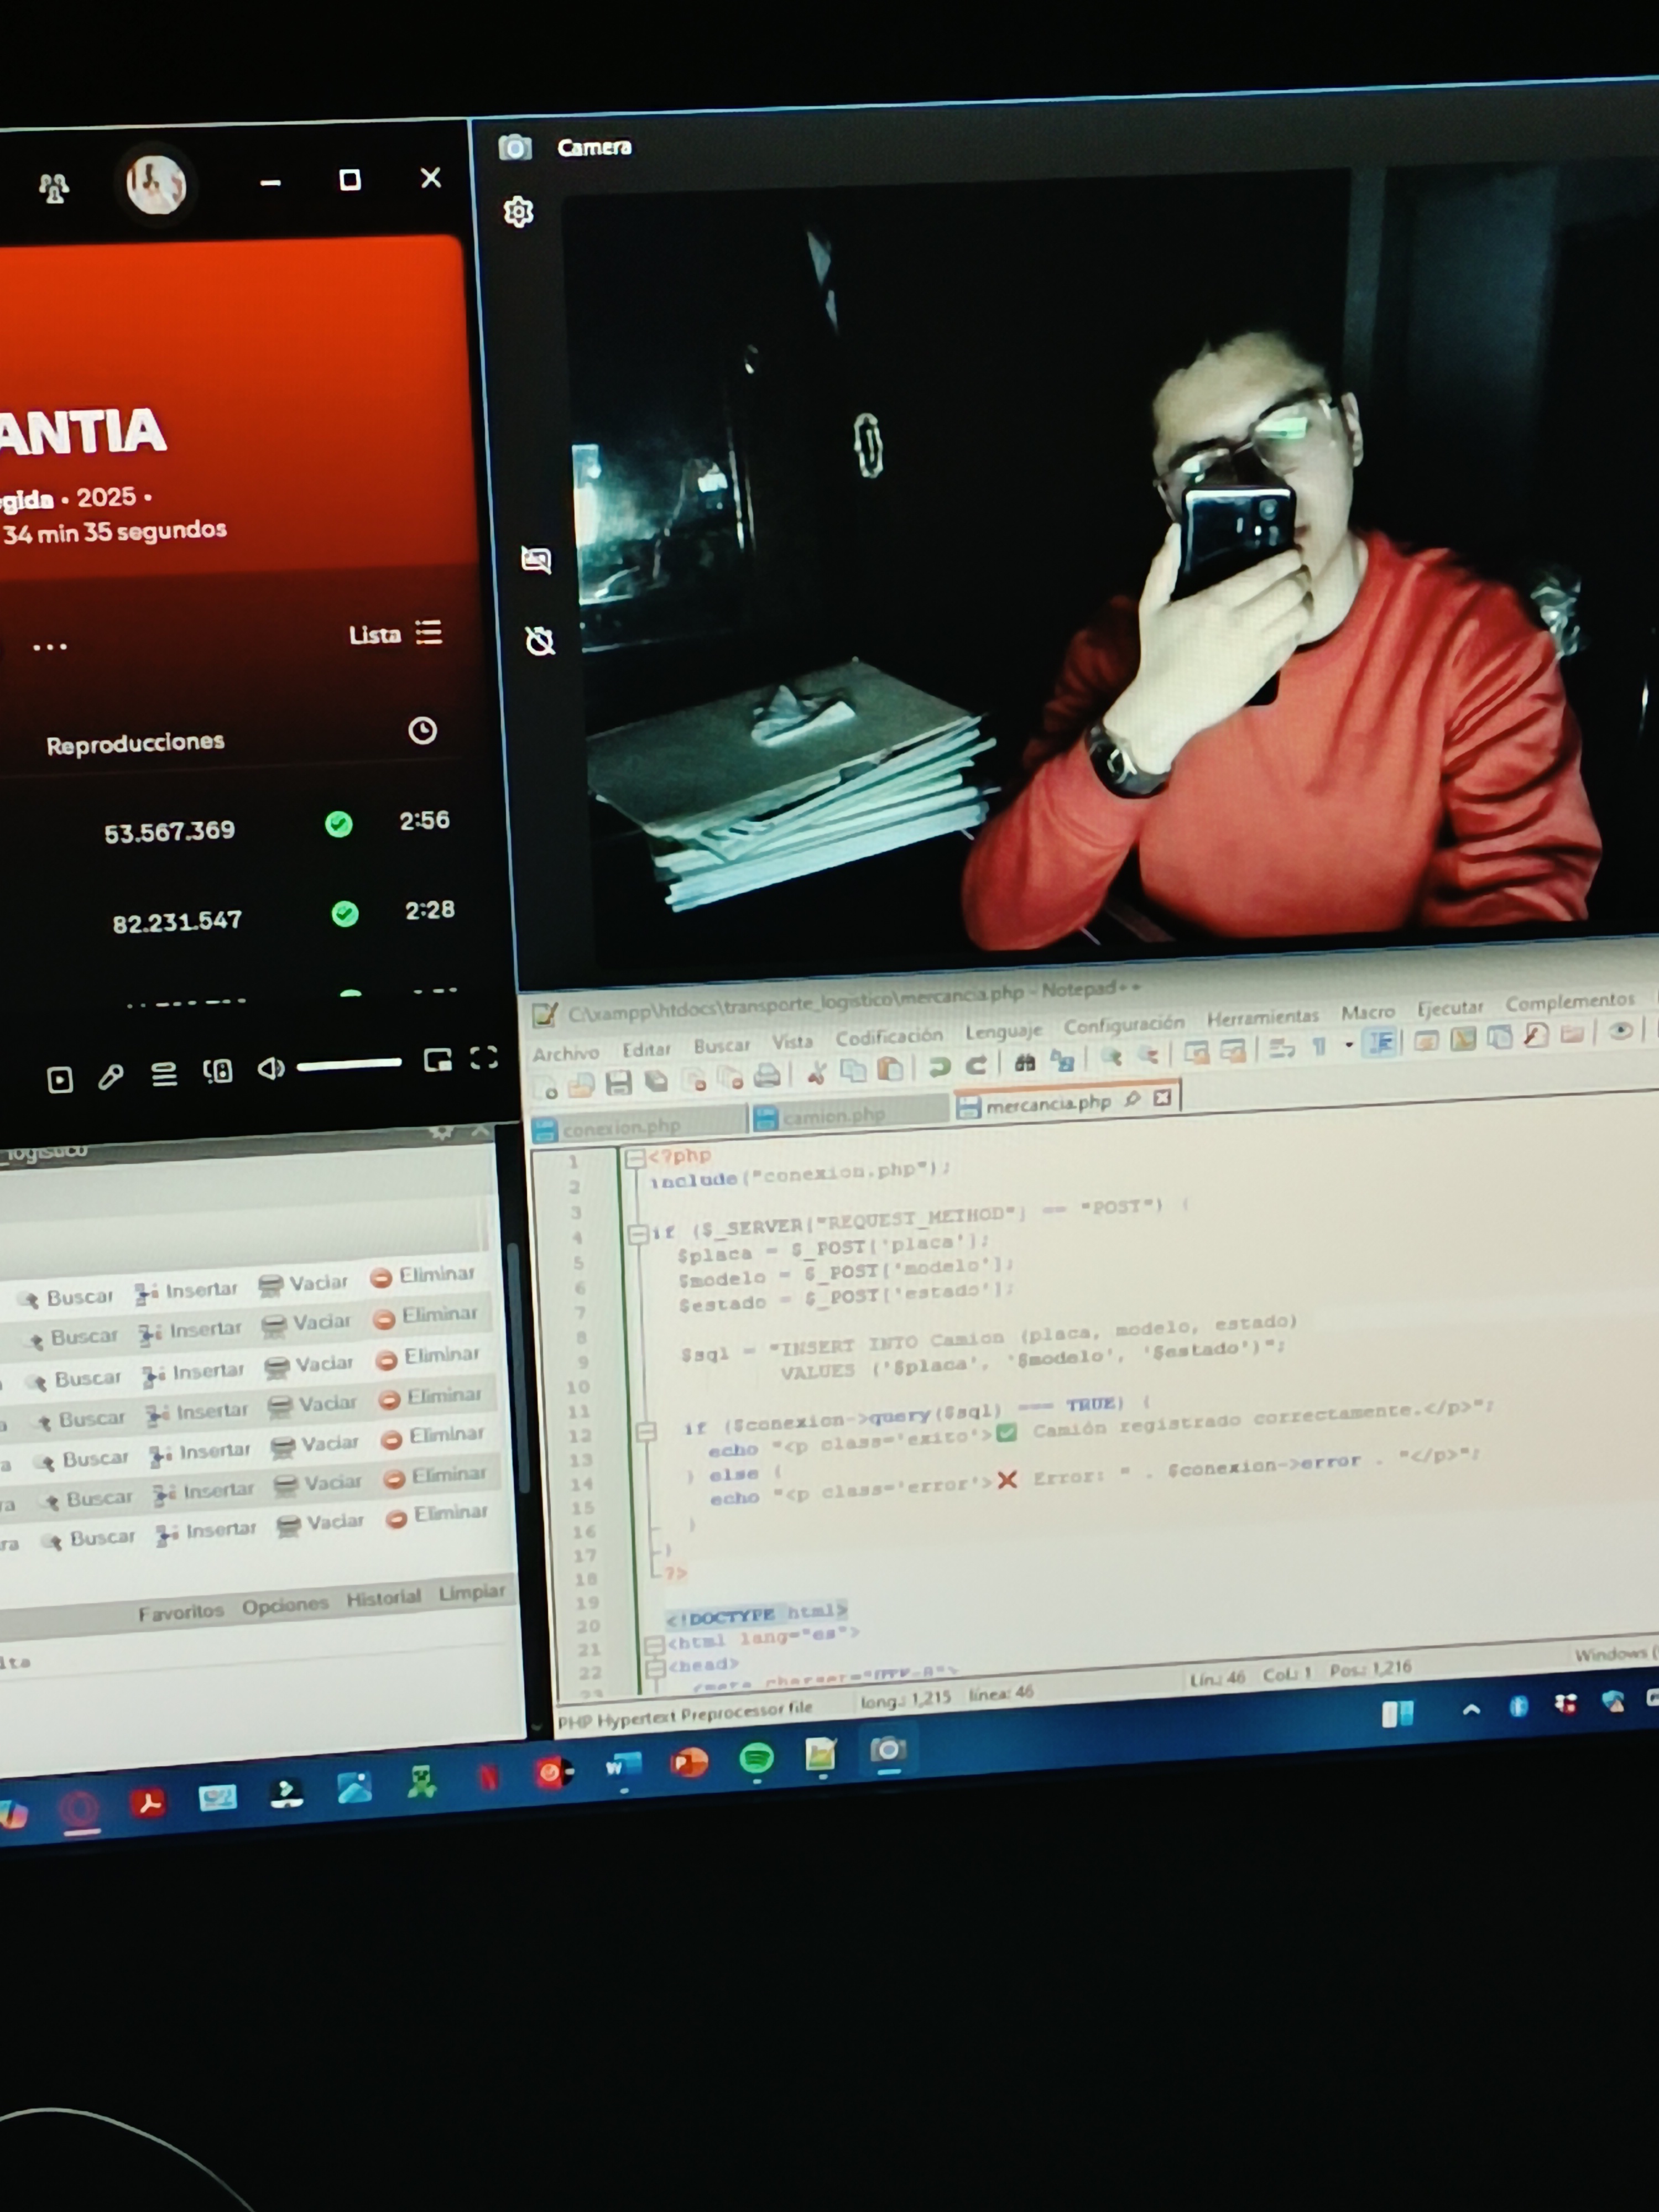Screen dimensions: 1659x2212
Task: Collapse the <html lang fold marker
Action: pyautogui.click(x=654, y=1645)
